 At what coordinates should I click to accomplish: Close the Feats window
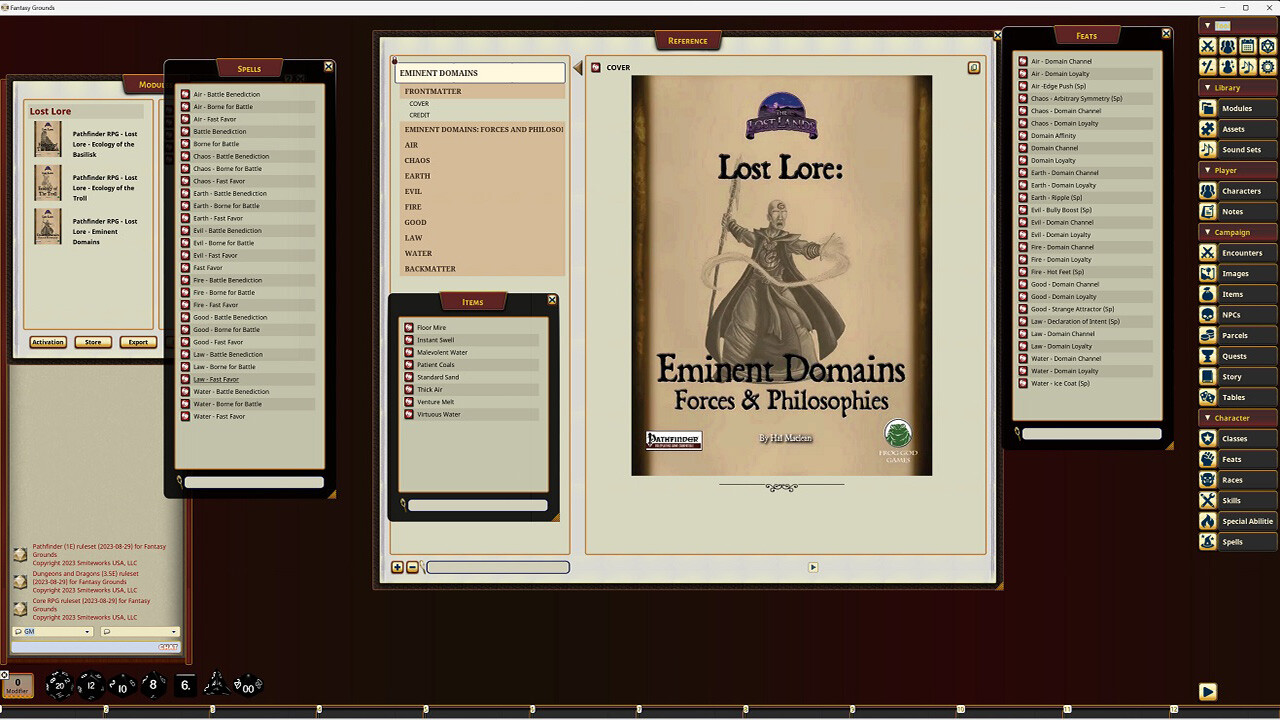(x=1166, y=33)
